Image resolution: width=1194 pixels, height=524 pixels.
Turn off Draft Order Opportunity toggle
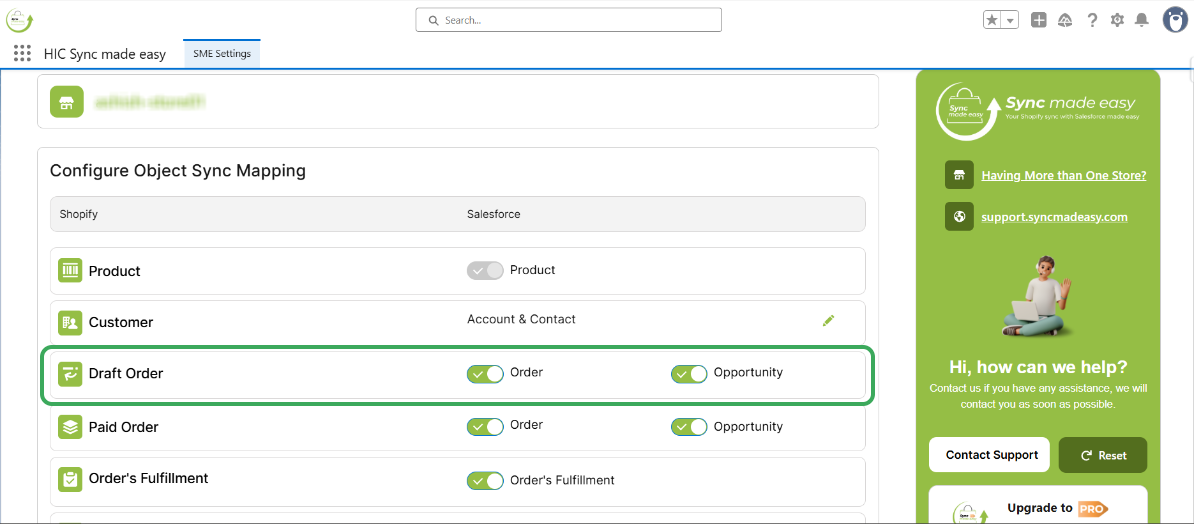[689, 373]
